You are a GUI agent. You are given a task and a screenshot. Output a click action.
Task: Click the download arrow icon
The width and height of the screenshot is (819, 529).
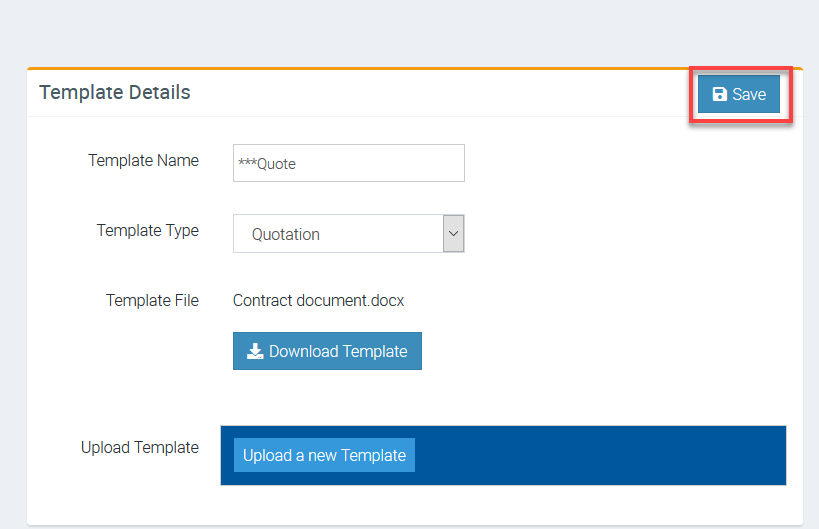point(255,351)
